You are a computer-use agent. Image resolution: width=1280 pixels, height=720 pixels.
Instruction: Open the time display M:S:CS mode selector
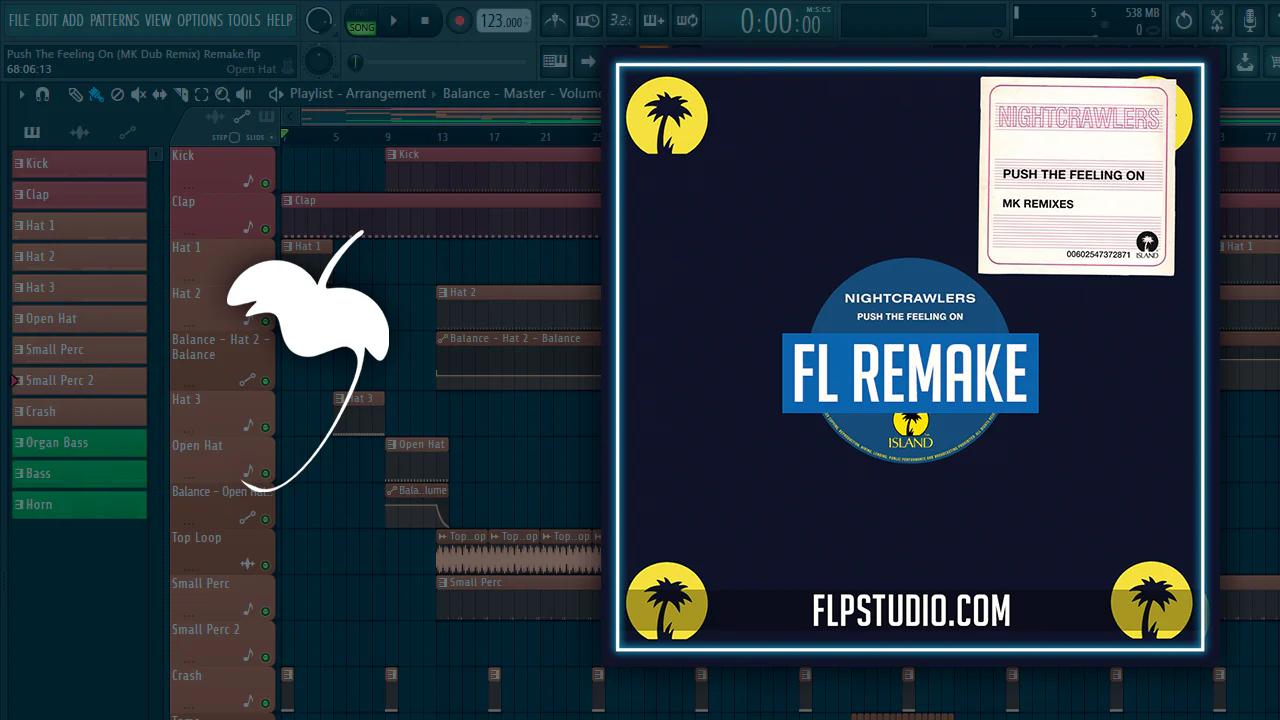818,9
